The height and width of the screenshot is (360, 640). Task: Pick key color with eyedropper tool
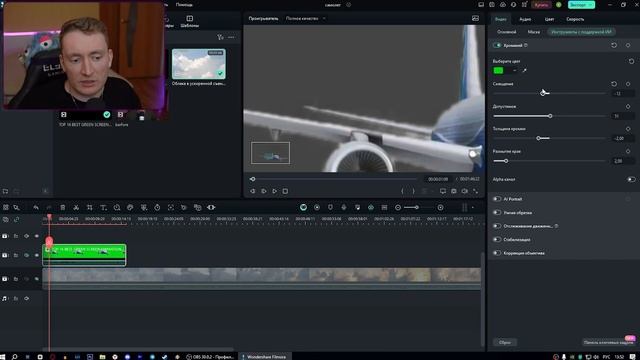coord(524,71)
